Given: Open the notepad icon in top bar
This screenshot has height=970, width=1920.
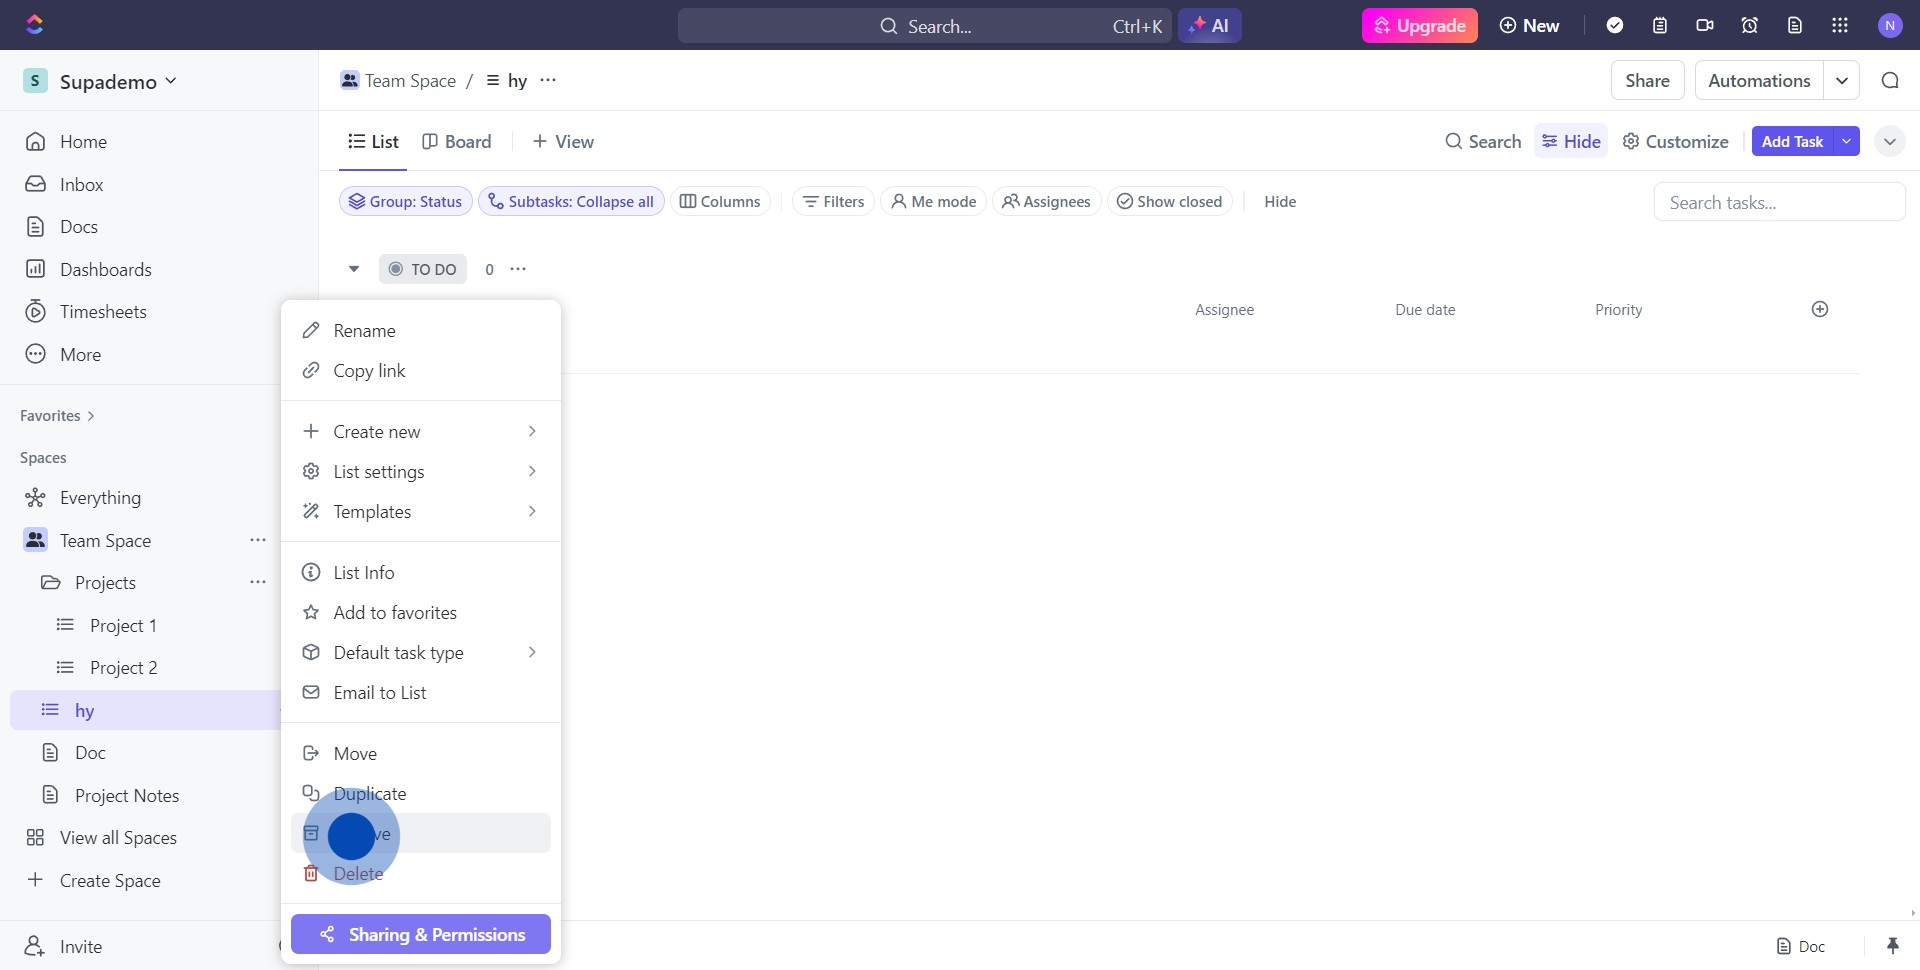Looking at the screenshot, I should [1660, 26].
